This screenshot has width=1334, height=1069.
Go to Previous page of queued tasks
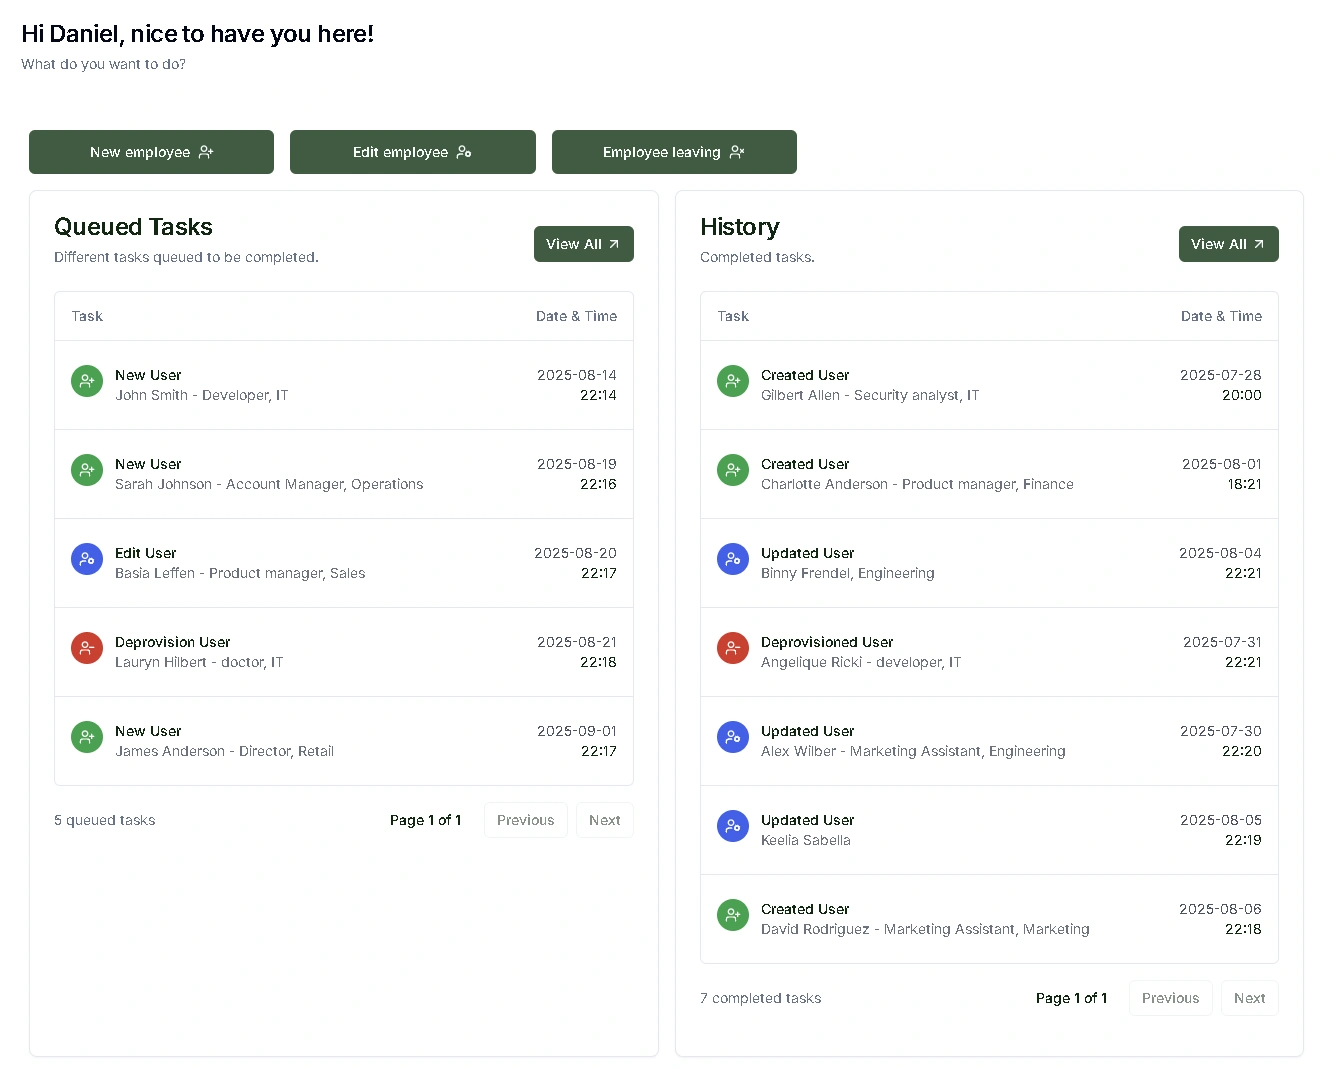point(525,820)
